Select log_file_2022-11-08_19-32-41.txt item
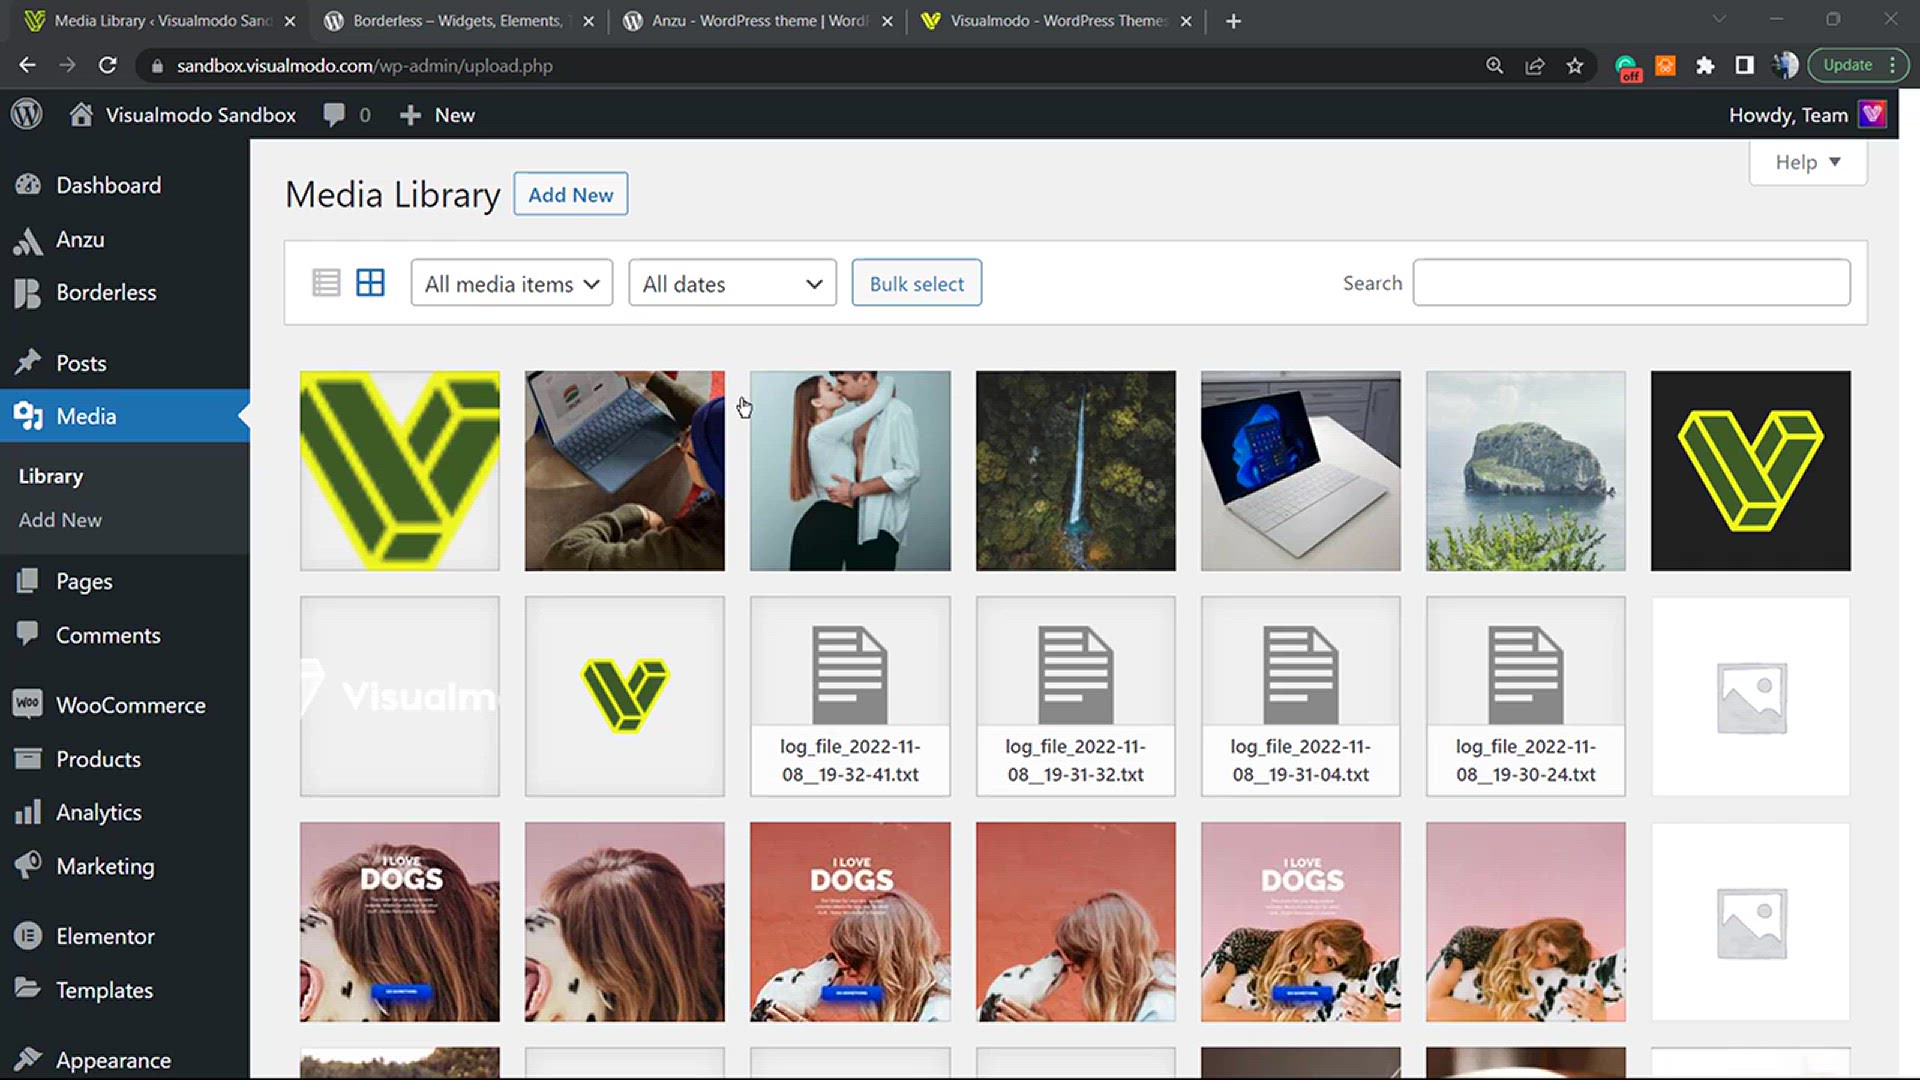The width and height of the screenshot is (1920, 1080). pos(850,696)
